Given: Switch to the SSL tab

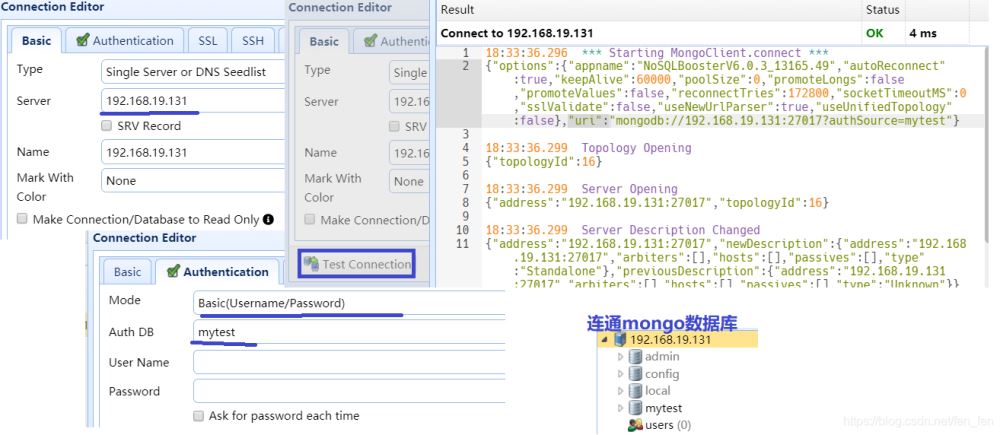Looking at the screenshot, I should click(x=207, y=41).
